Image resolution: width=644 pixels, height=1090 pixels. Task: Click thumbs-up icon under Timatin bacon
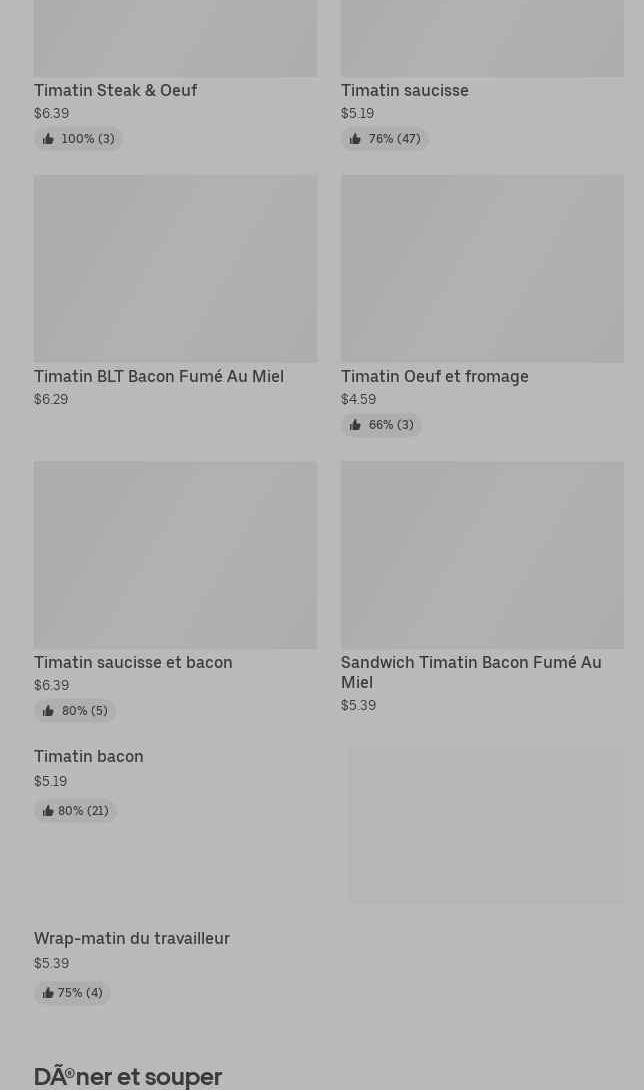click(x=47, y=811)
